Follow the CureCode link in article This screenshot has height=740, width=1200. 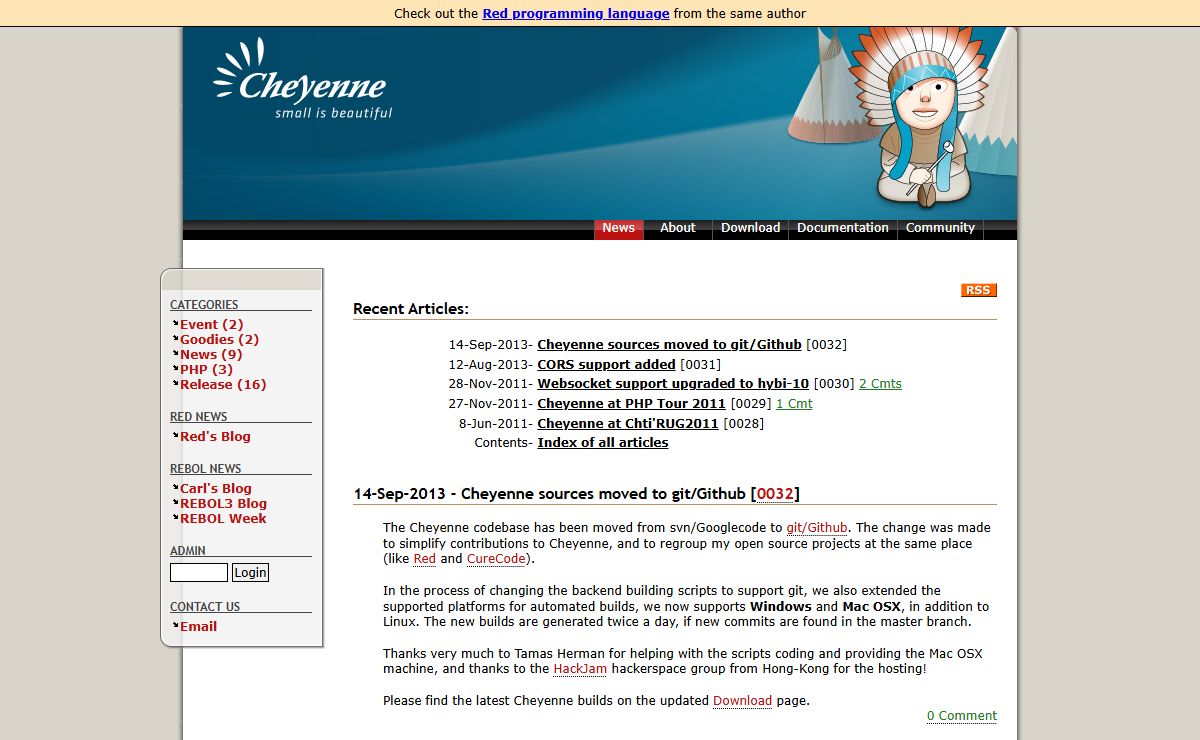point(496,559)
